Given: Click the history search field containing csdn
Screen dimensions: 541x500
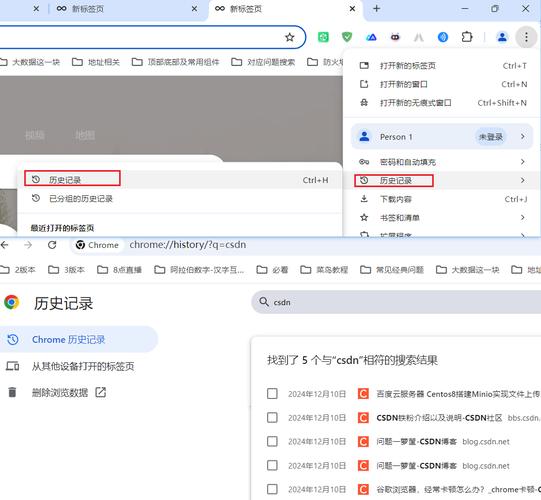Looking at the screenshot, I should click(397, 302).
